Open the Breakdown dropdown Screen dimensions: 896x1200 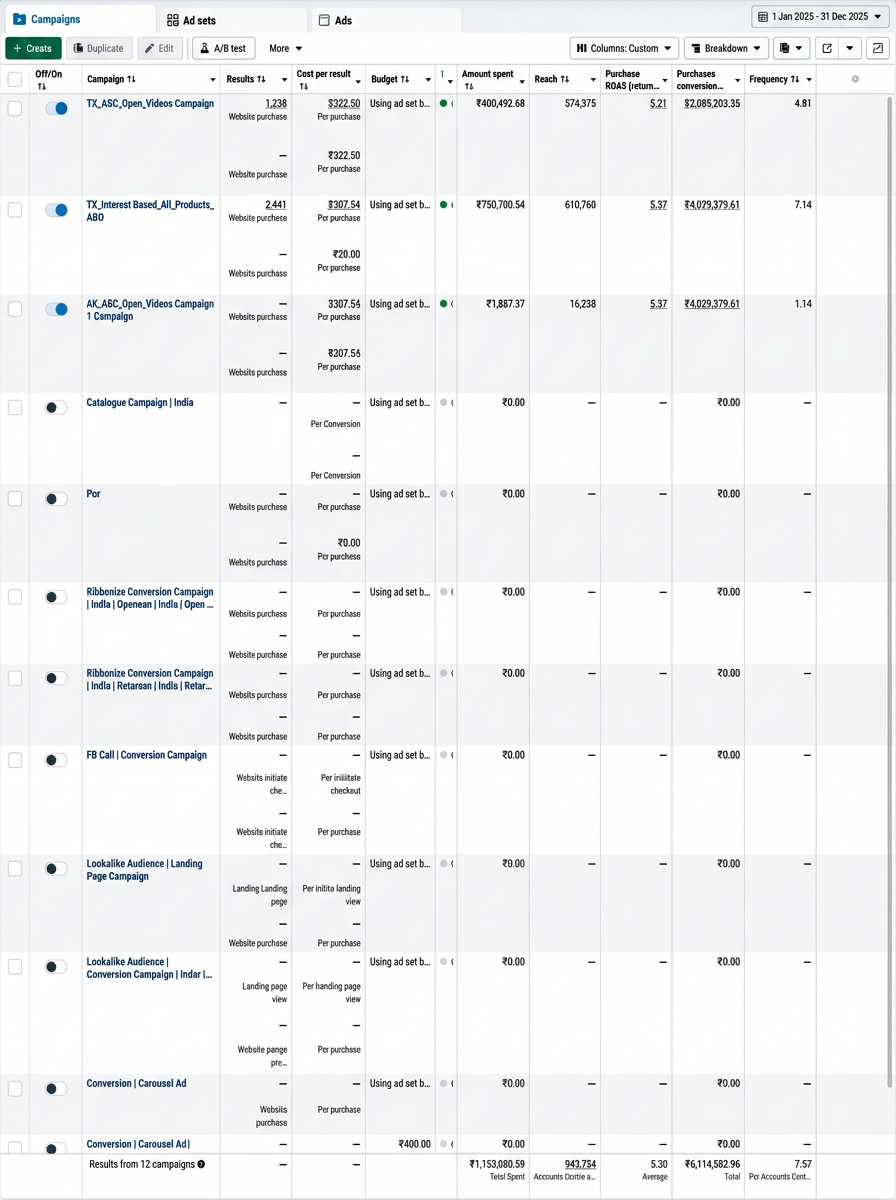pyautogui.click(x=726, y=48)
